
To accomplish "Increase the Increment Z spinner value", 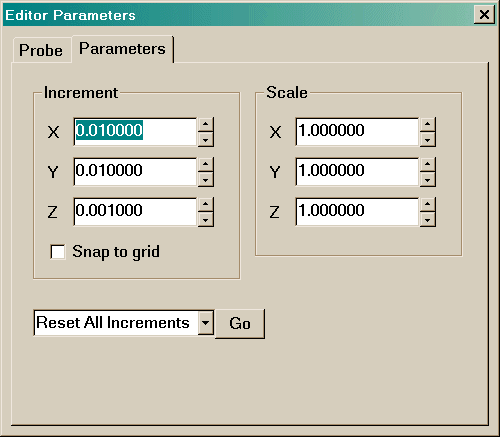I will [205, 204].
